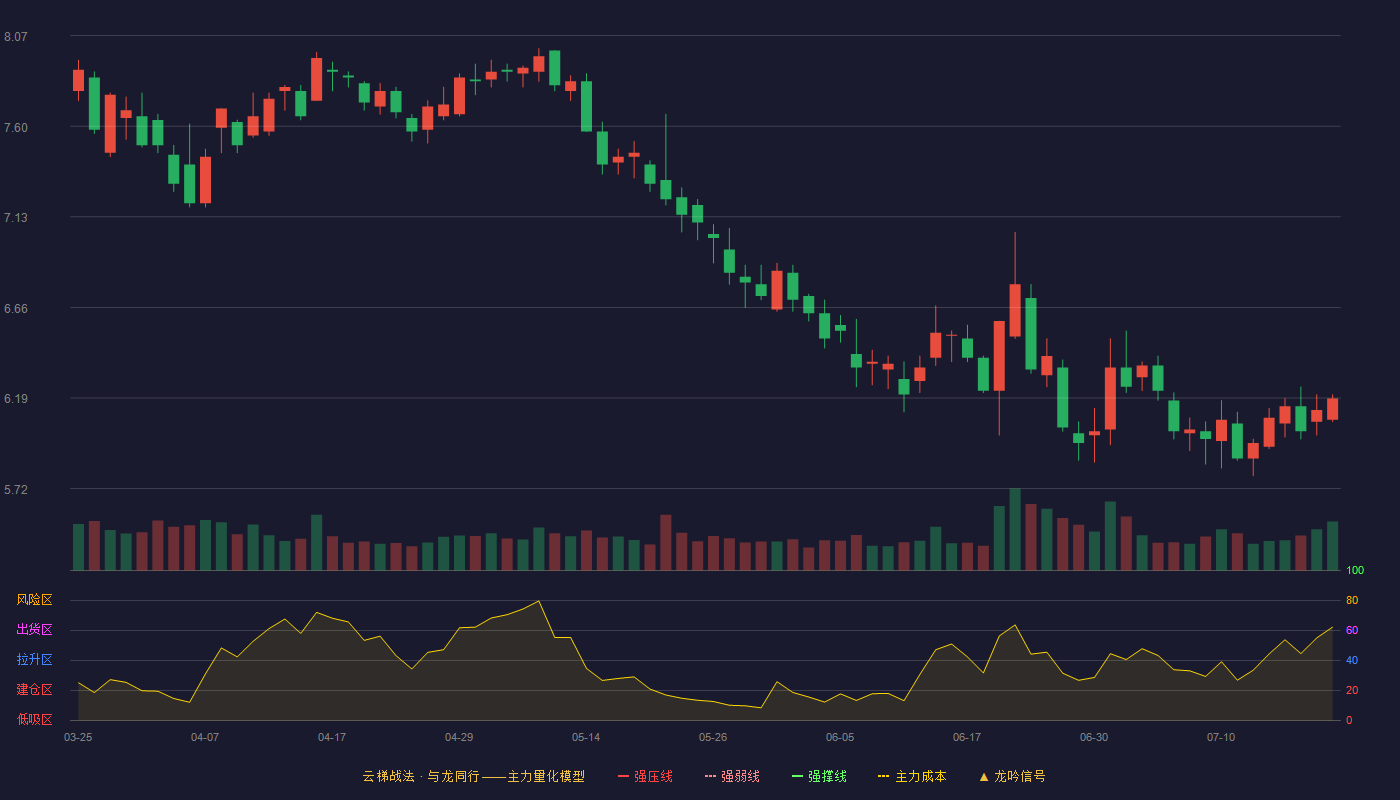Click the 04-17 date label

(x=332, y=737)
